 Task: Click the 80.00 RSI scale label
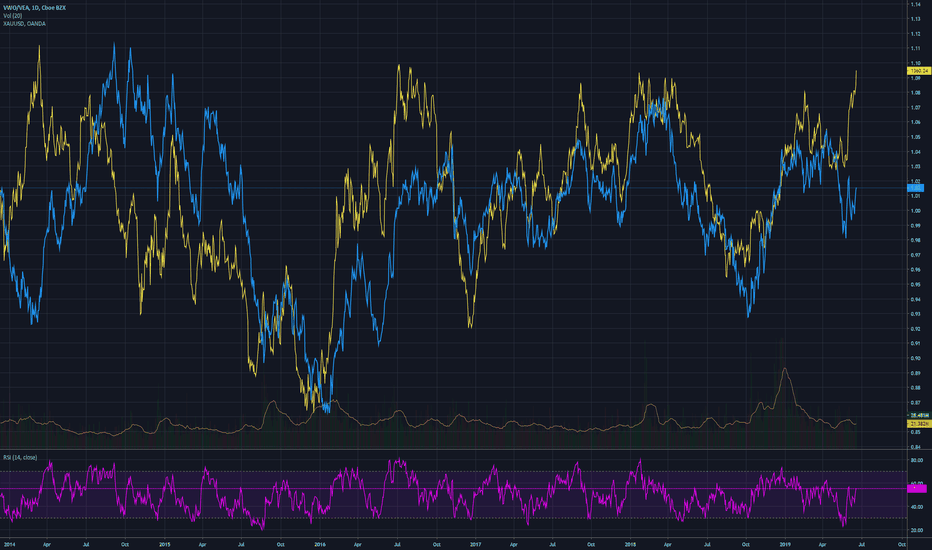pyautogui.click(x=917, y=460)
